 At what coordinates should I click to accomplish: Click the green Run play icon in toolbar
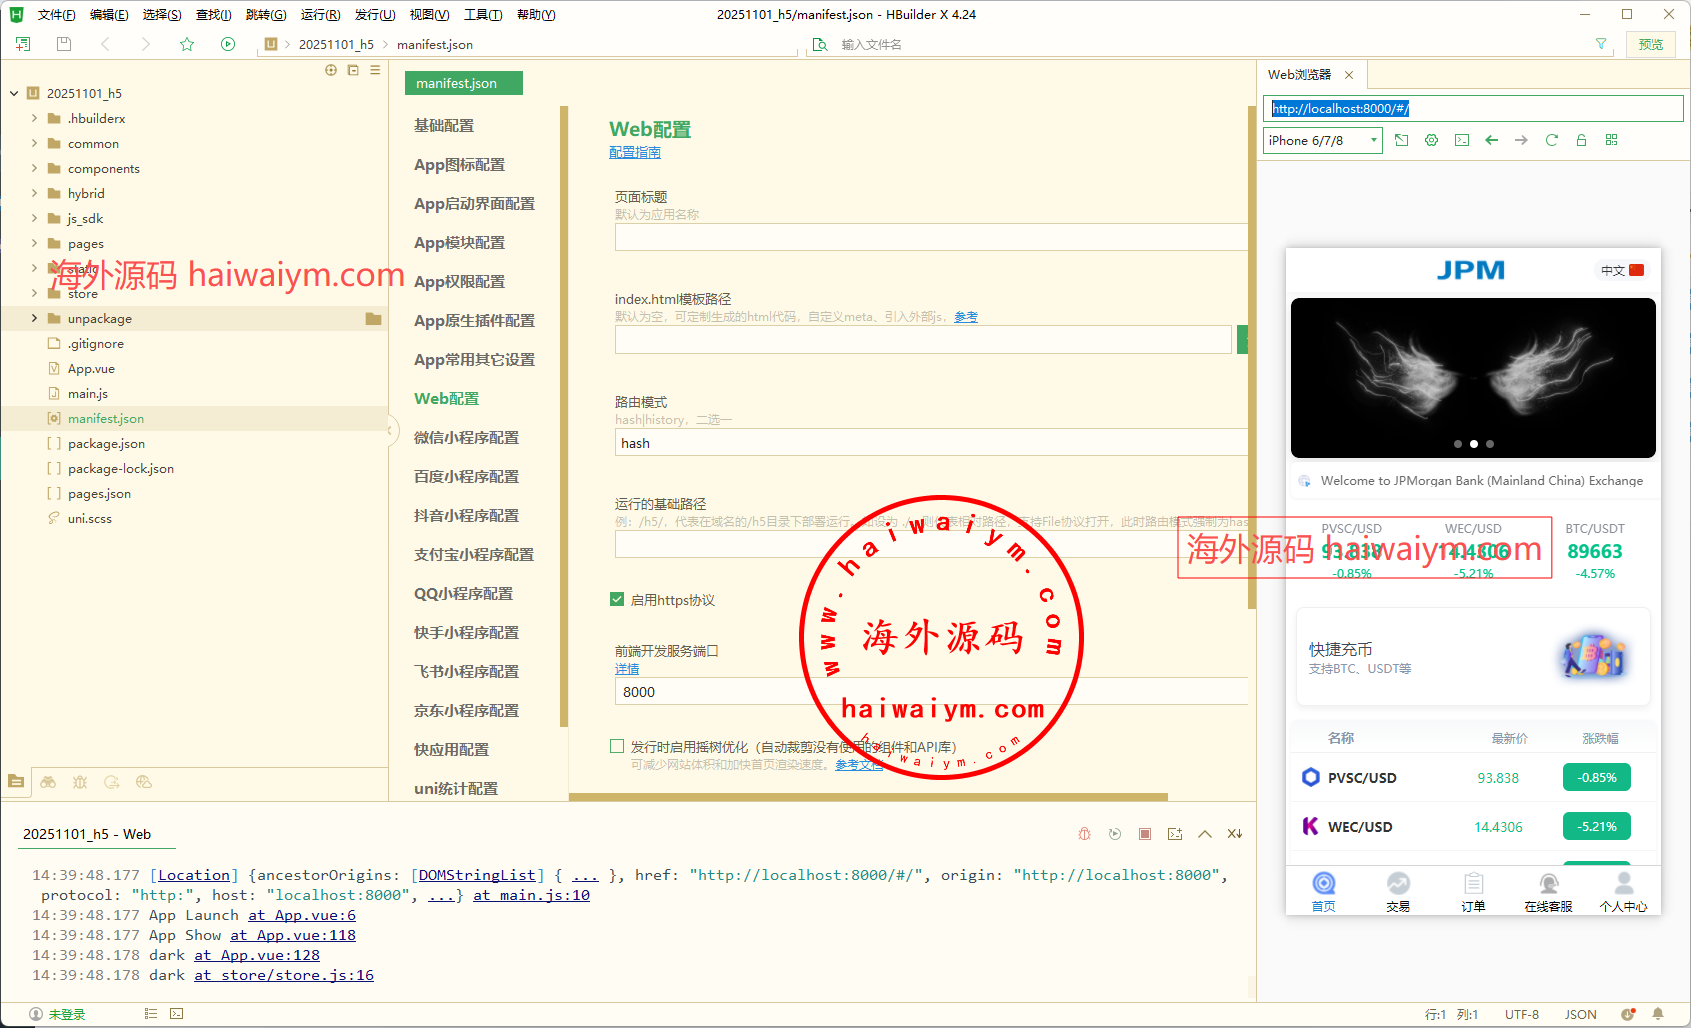coord(228,44)
